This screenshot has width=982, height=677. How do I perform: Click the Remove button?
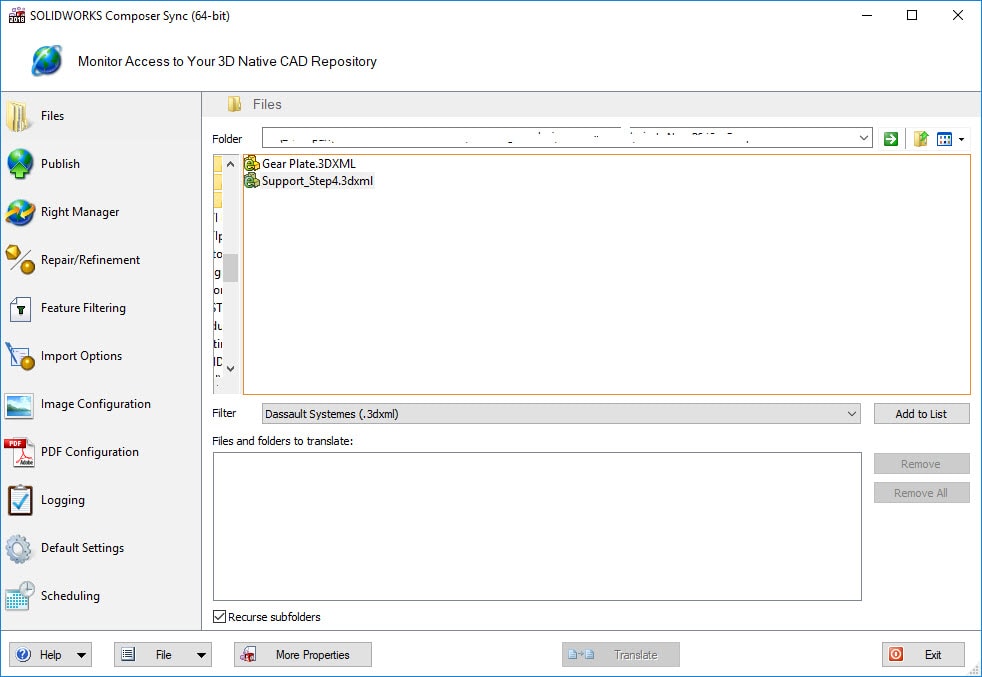921,464
